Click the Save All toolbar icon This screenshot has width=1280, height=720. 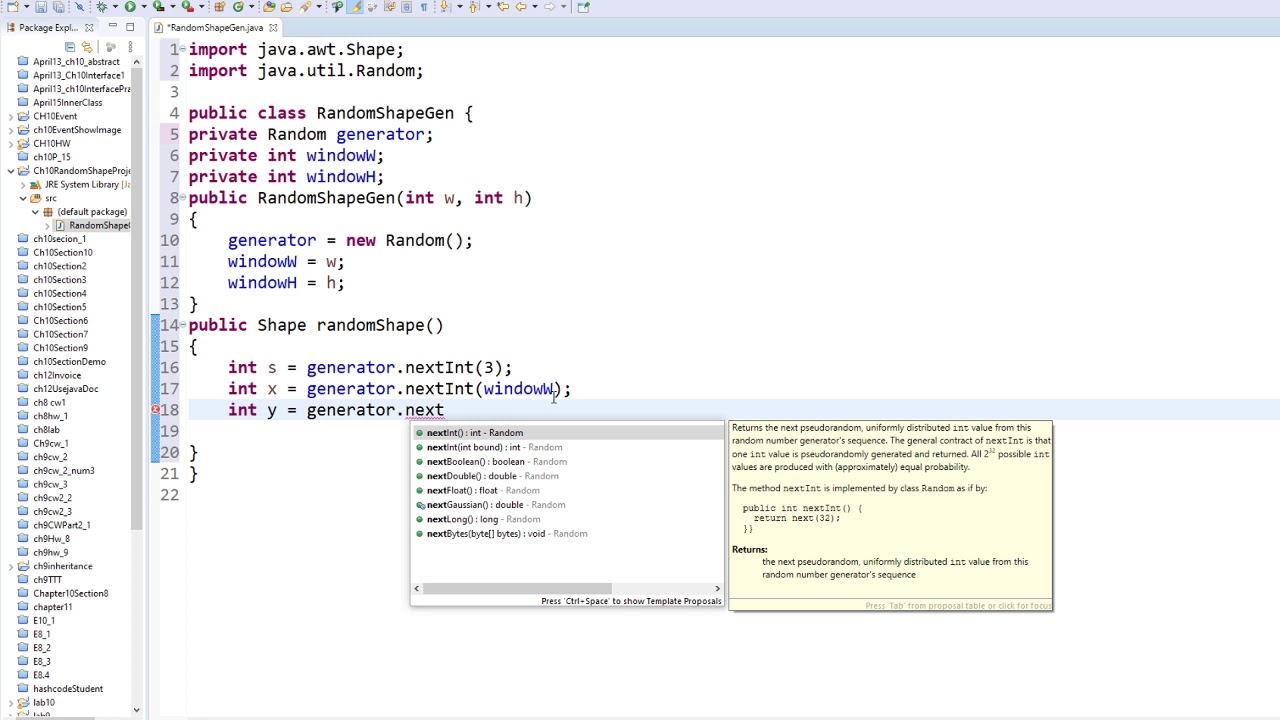pyautogui.click(x=58, y=7)
